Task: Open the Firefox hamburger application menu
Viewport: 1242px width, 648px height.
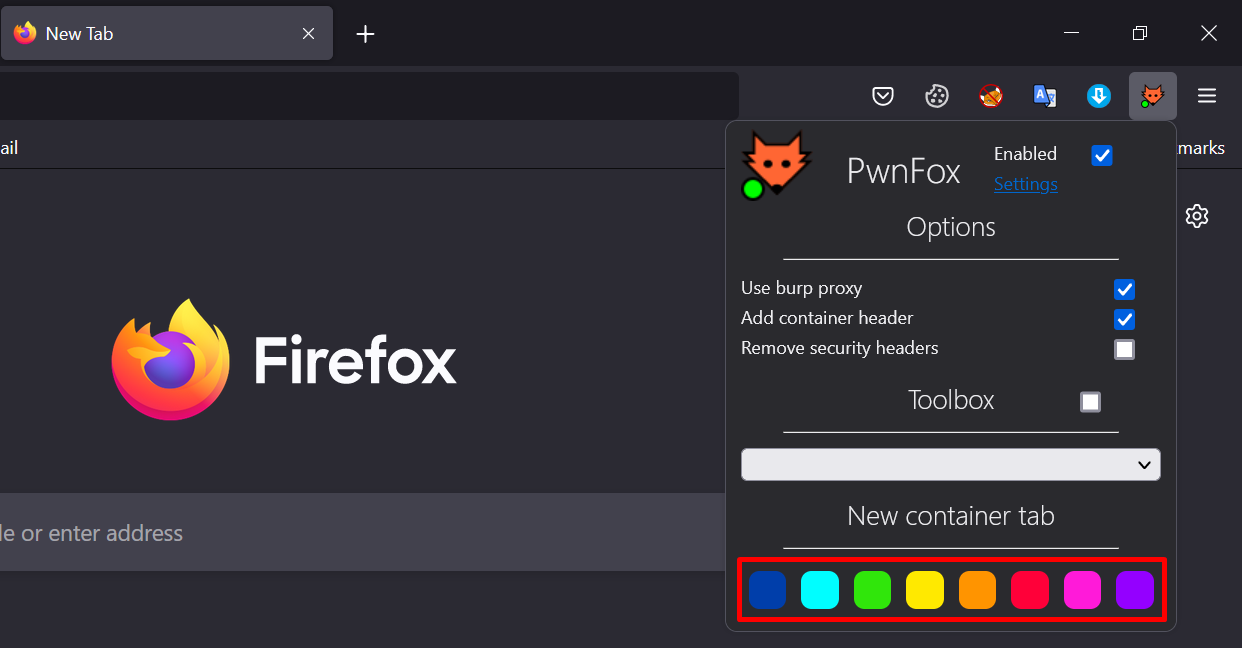Action: pos(1207,96)
